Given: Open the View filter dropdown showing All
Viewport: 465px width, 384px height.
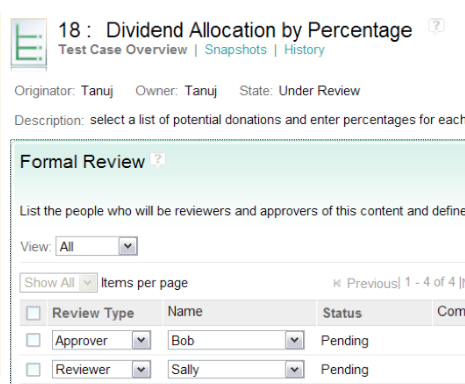Looking at the screenshot, I should click(x=97, y=246).
